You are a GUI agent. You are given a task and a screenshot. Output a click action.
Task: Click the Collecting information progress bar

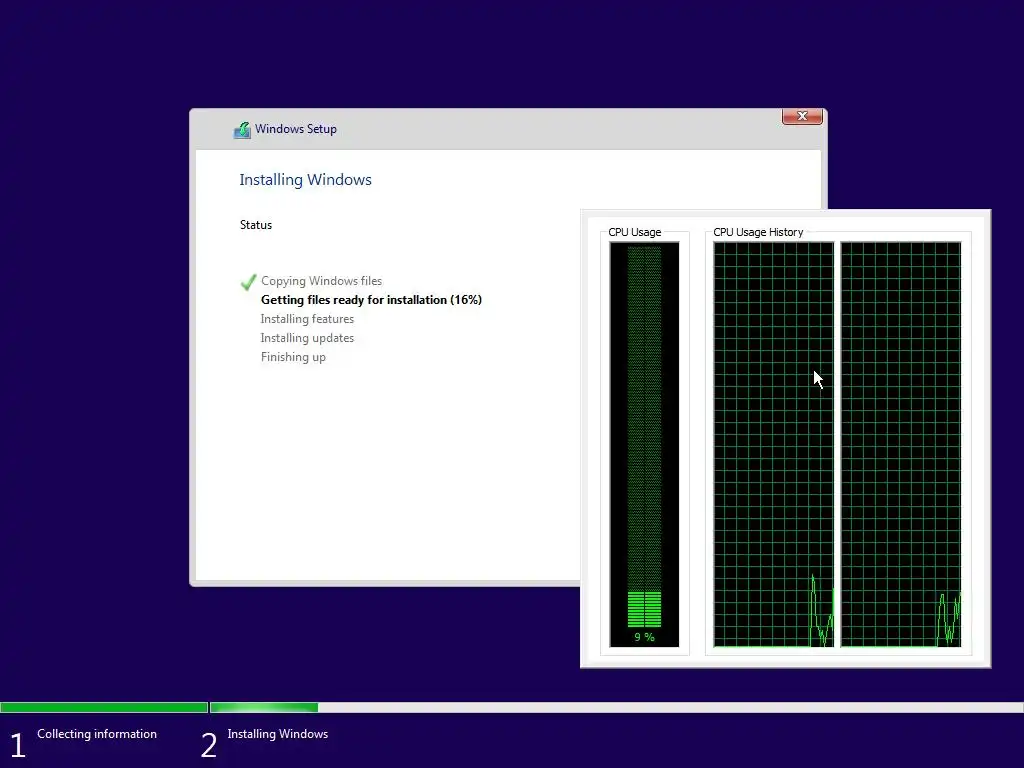[104, 707]
